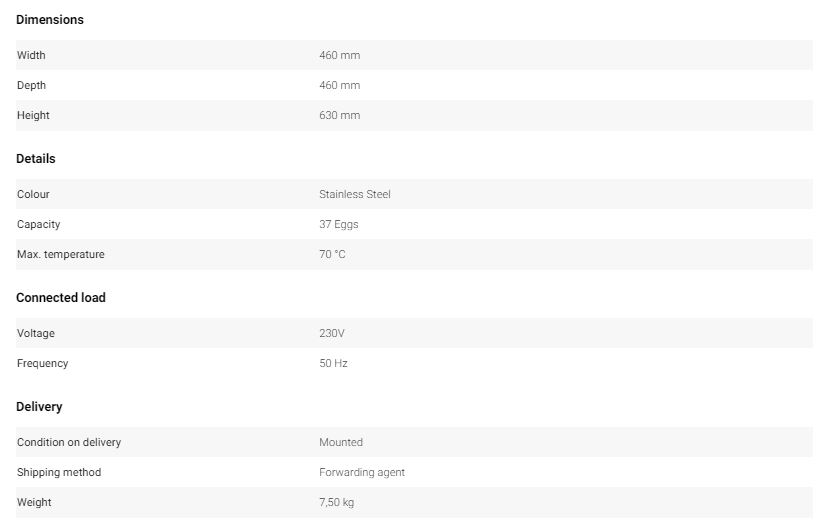Select the Capacity row label
824x531 pixels.
point(39,224)
